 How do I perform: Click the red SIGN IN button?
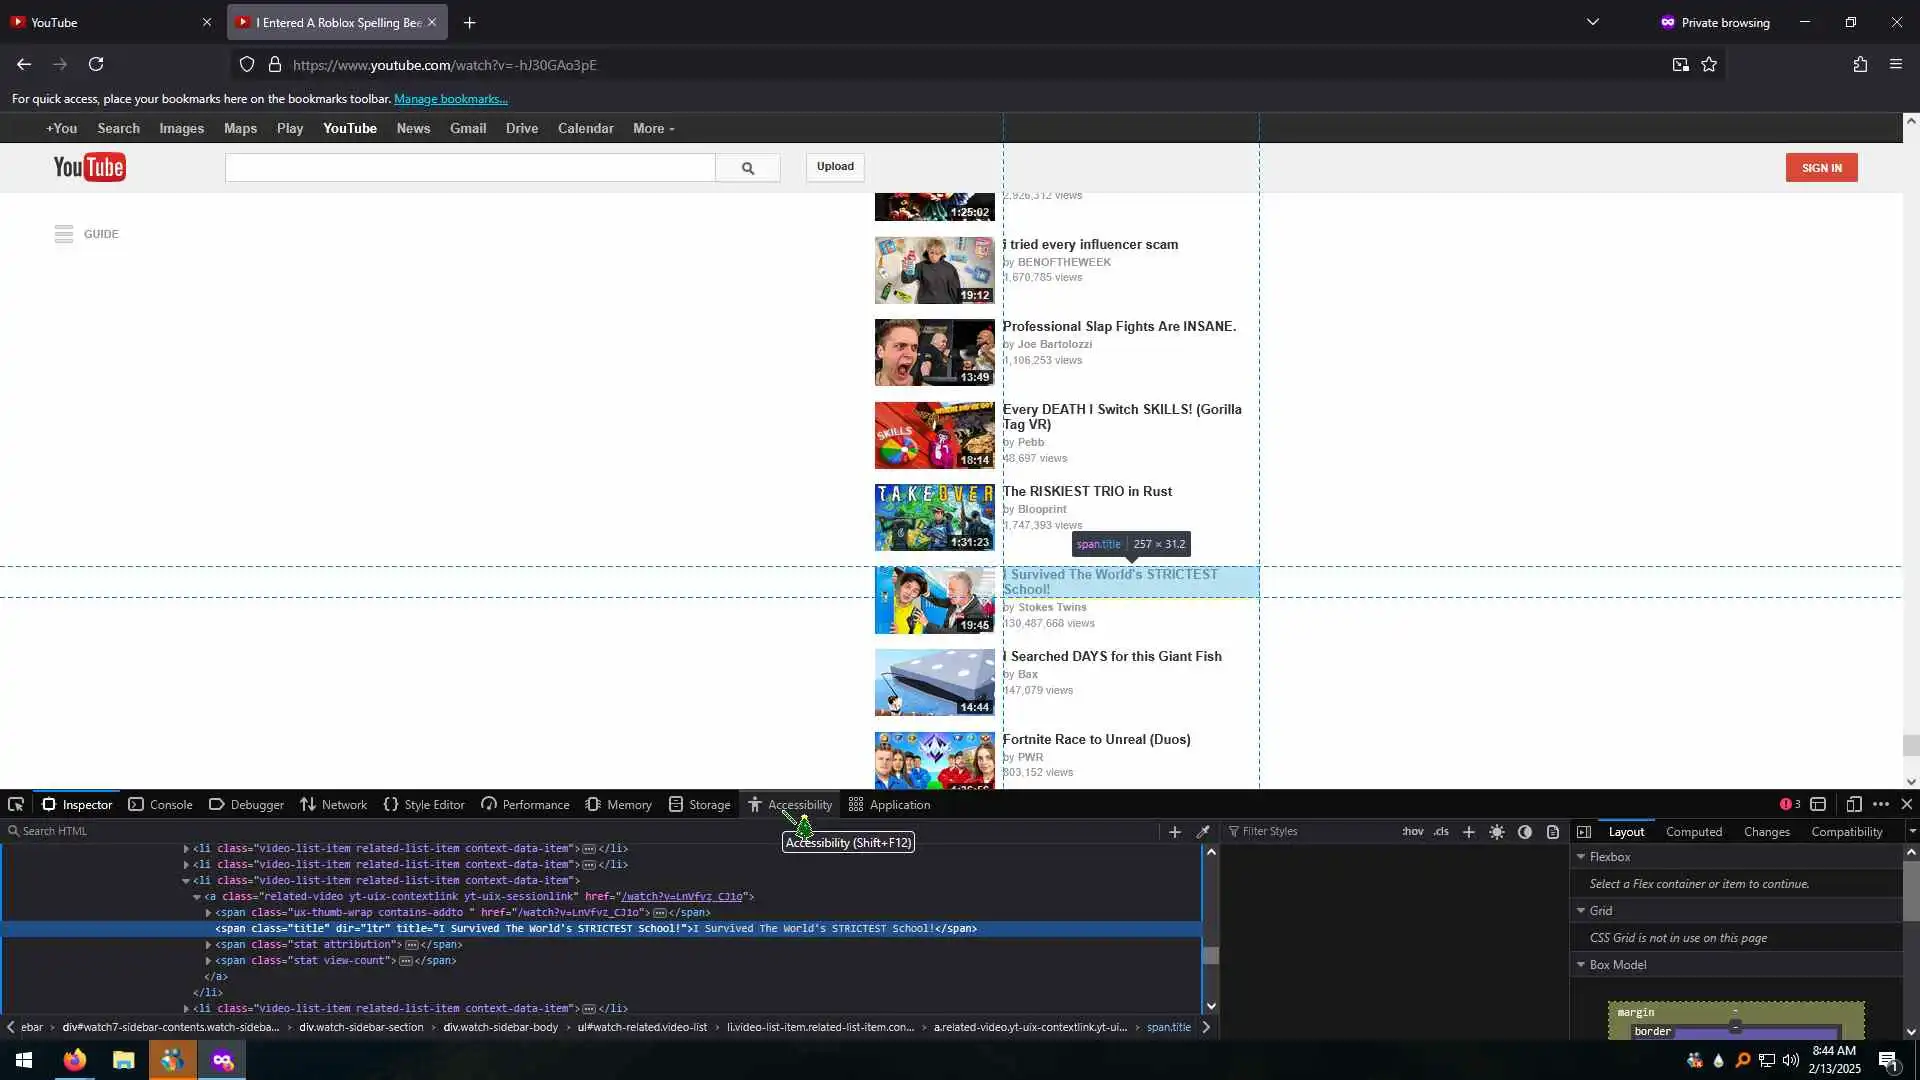pos(1821,168)
